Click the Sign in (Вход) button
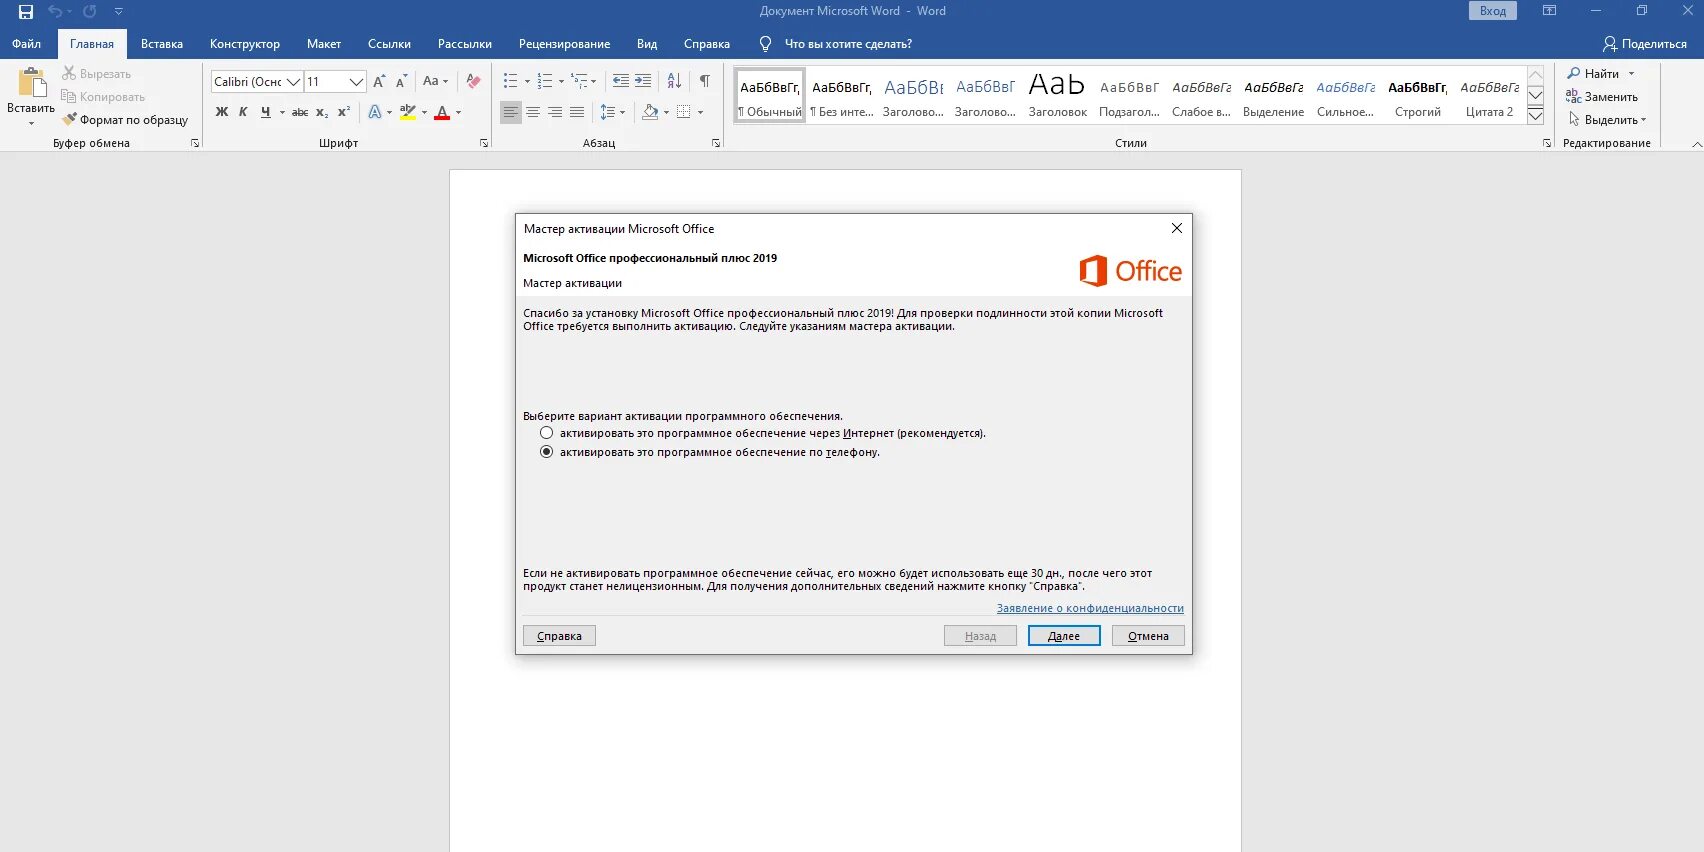 [x=1493, y=11]
